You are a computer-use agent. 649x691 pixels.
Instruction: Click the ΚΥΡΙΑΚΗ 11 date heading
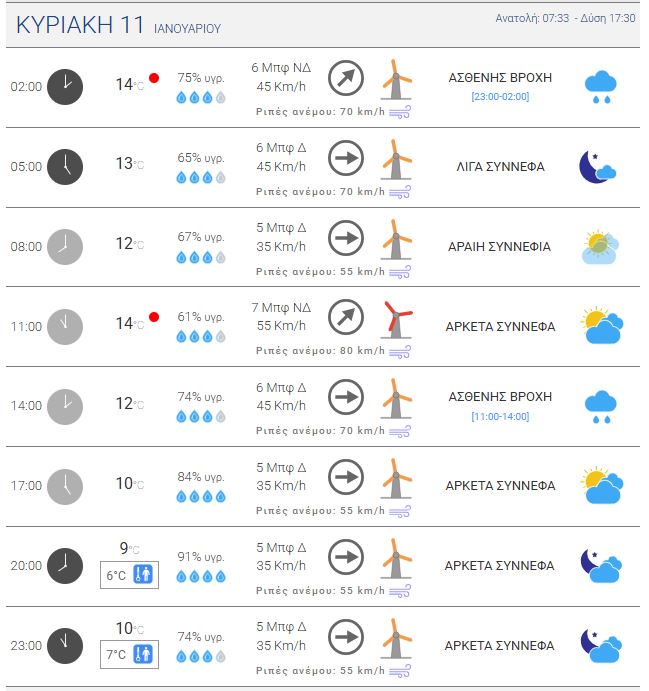80,26
